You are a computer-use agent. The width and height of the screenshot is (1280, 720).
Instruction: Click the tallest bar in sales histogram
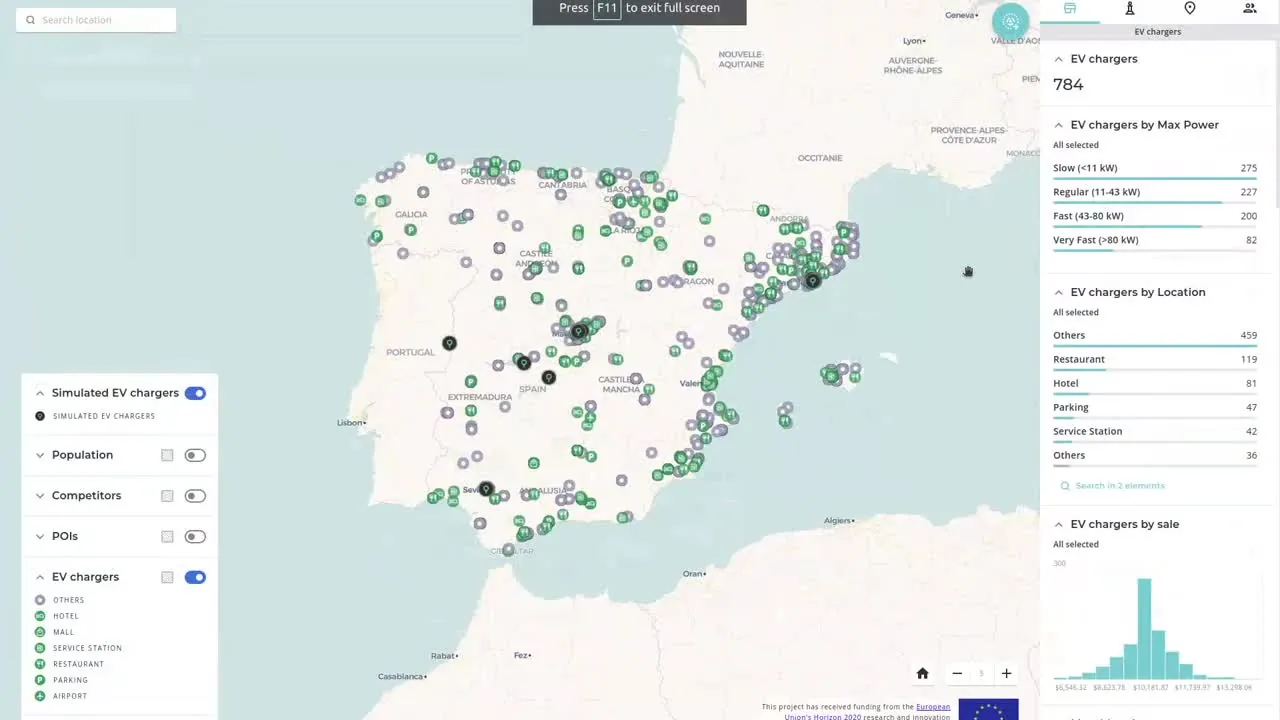pos(1144,628)
